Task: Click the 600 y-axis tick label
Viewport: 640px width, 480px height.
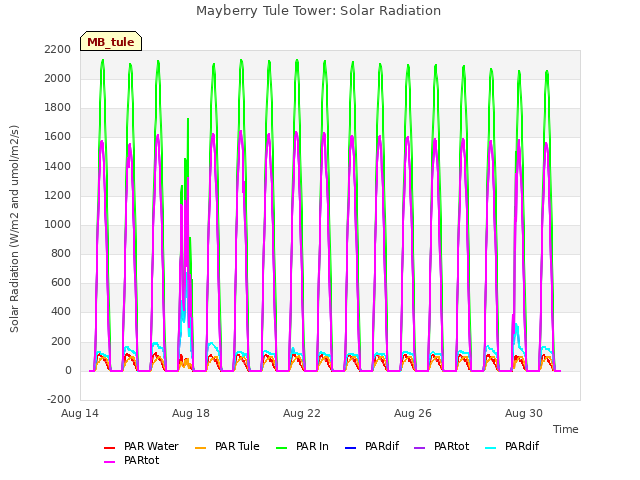Action: tap(61, 282)
